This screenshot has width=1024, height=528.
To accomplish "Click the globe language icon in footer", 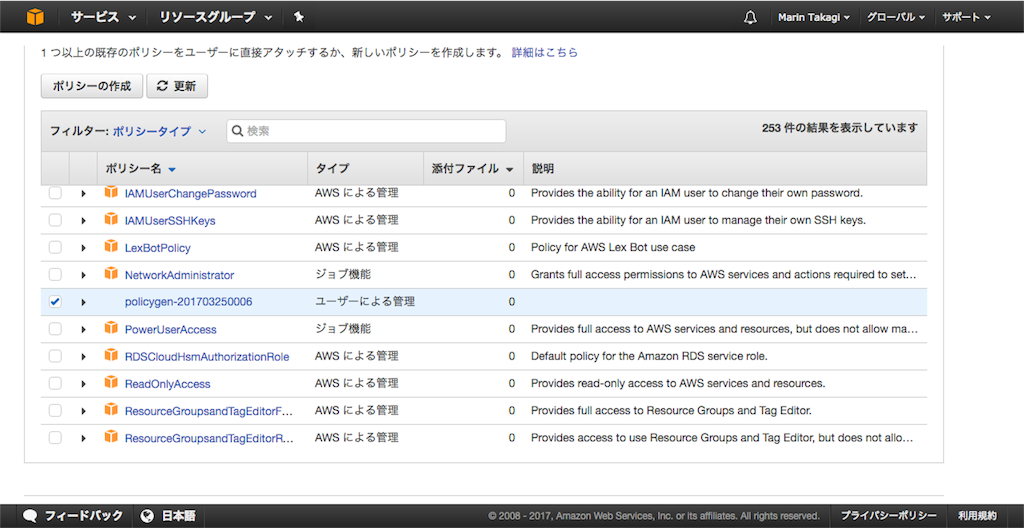I will [147, 515].
